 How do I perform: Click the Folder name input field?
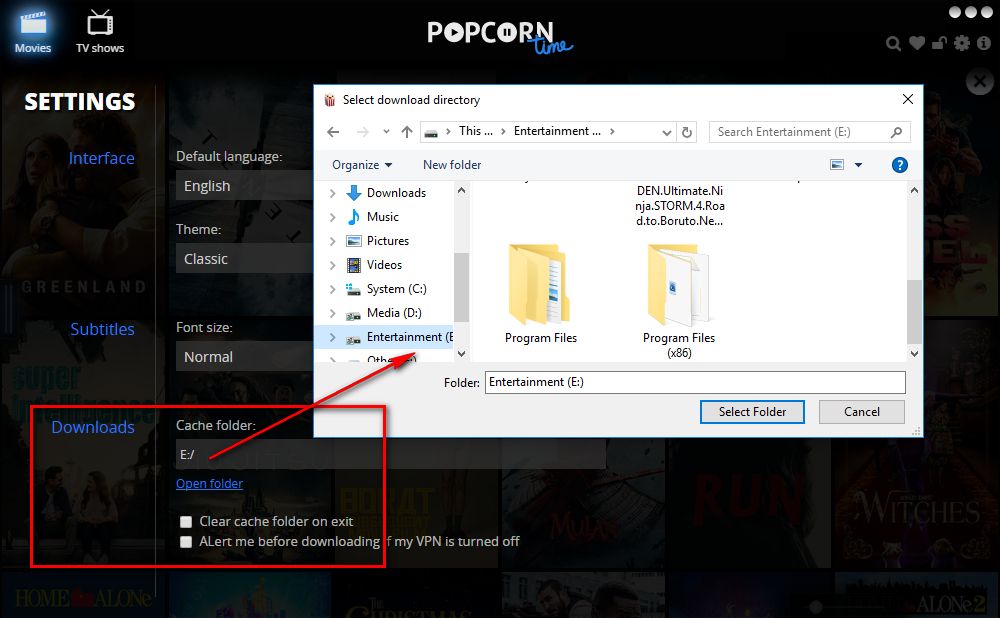(695, 382)
